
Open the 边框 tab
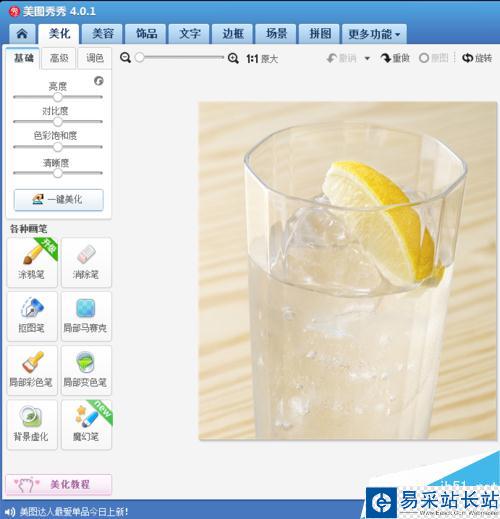[x=233, y=34]
